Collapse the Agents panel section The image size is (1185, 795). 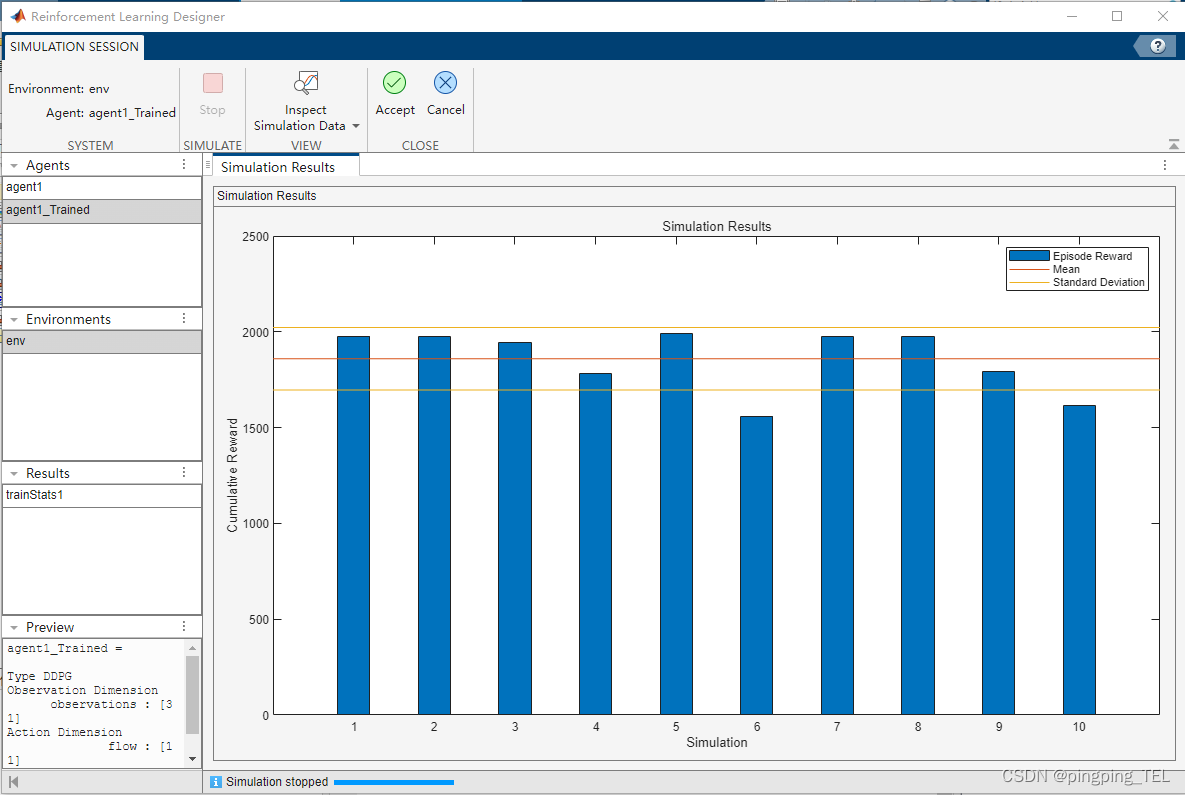tap(14, 166)
